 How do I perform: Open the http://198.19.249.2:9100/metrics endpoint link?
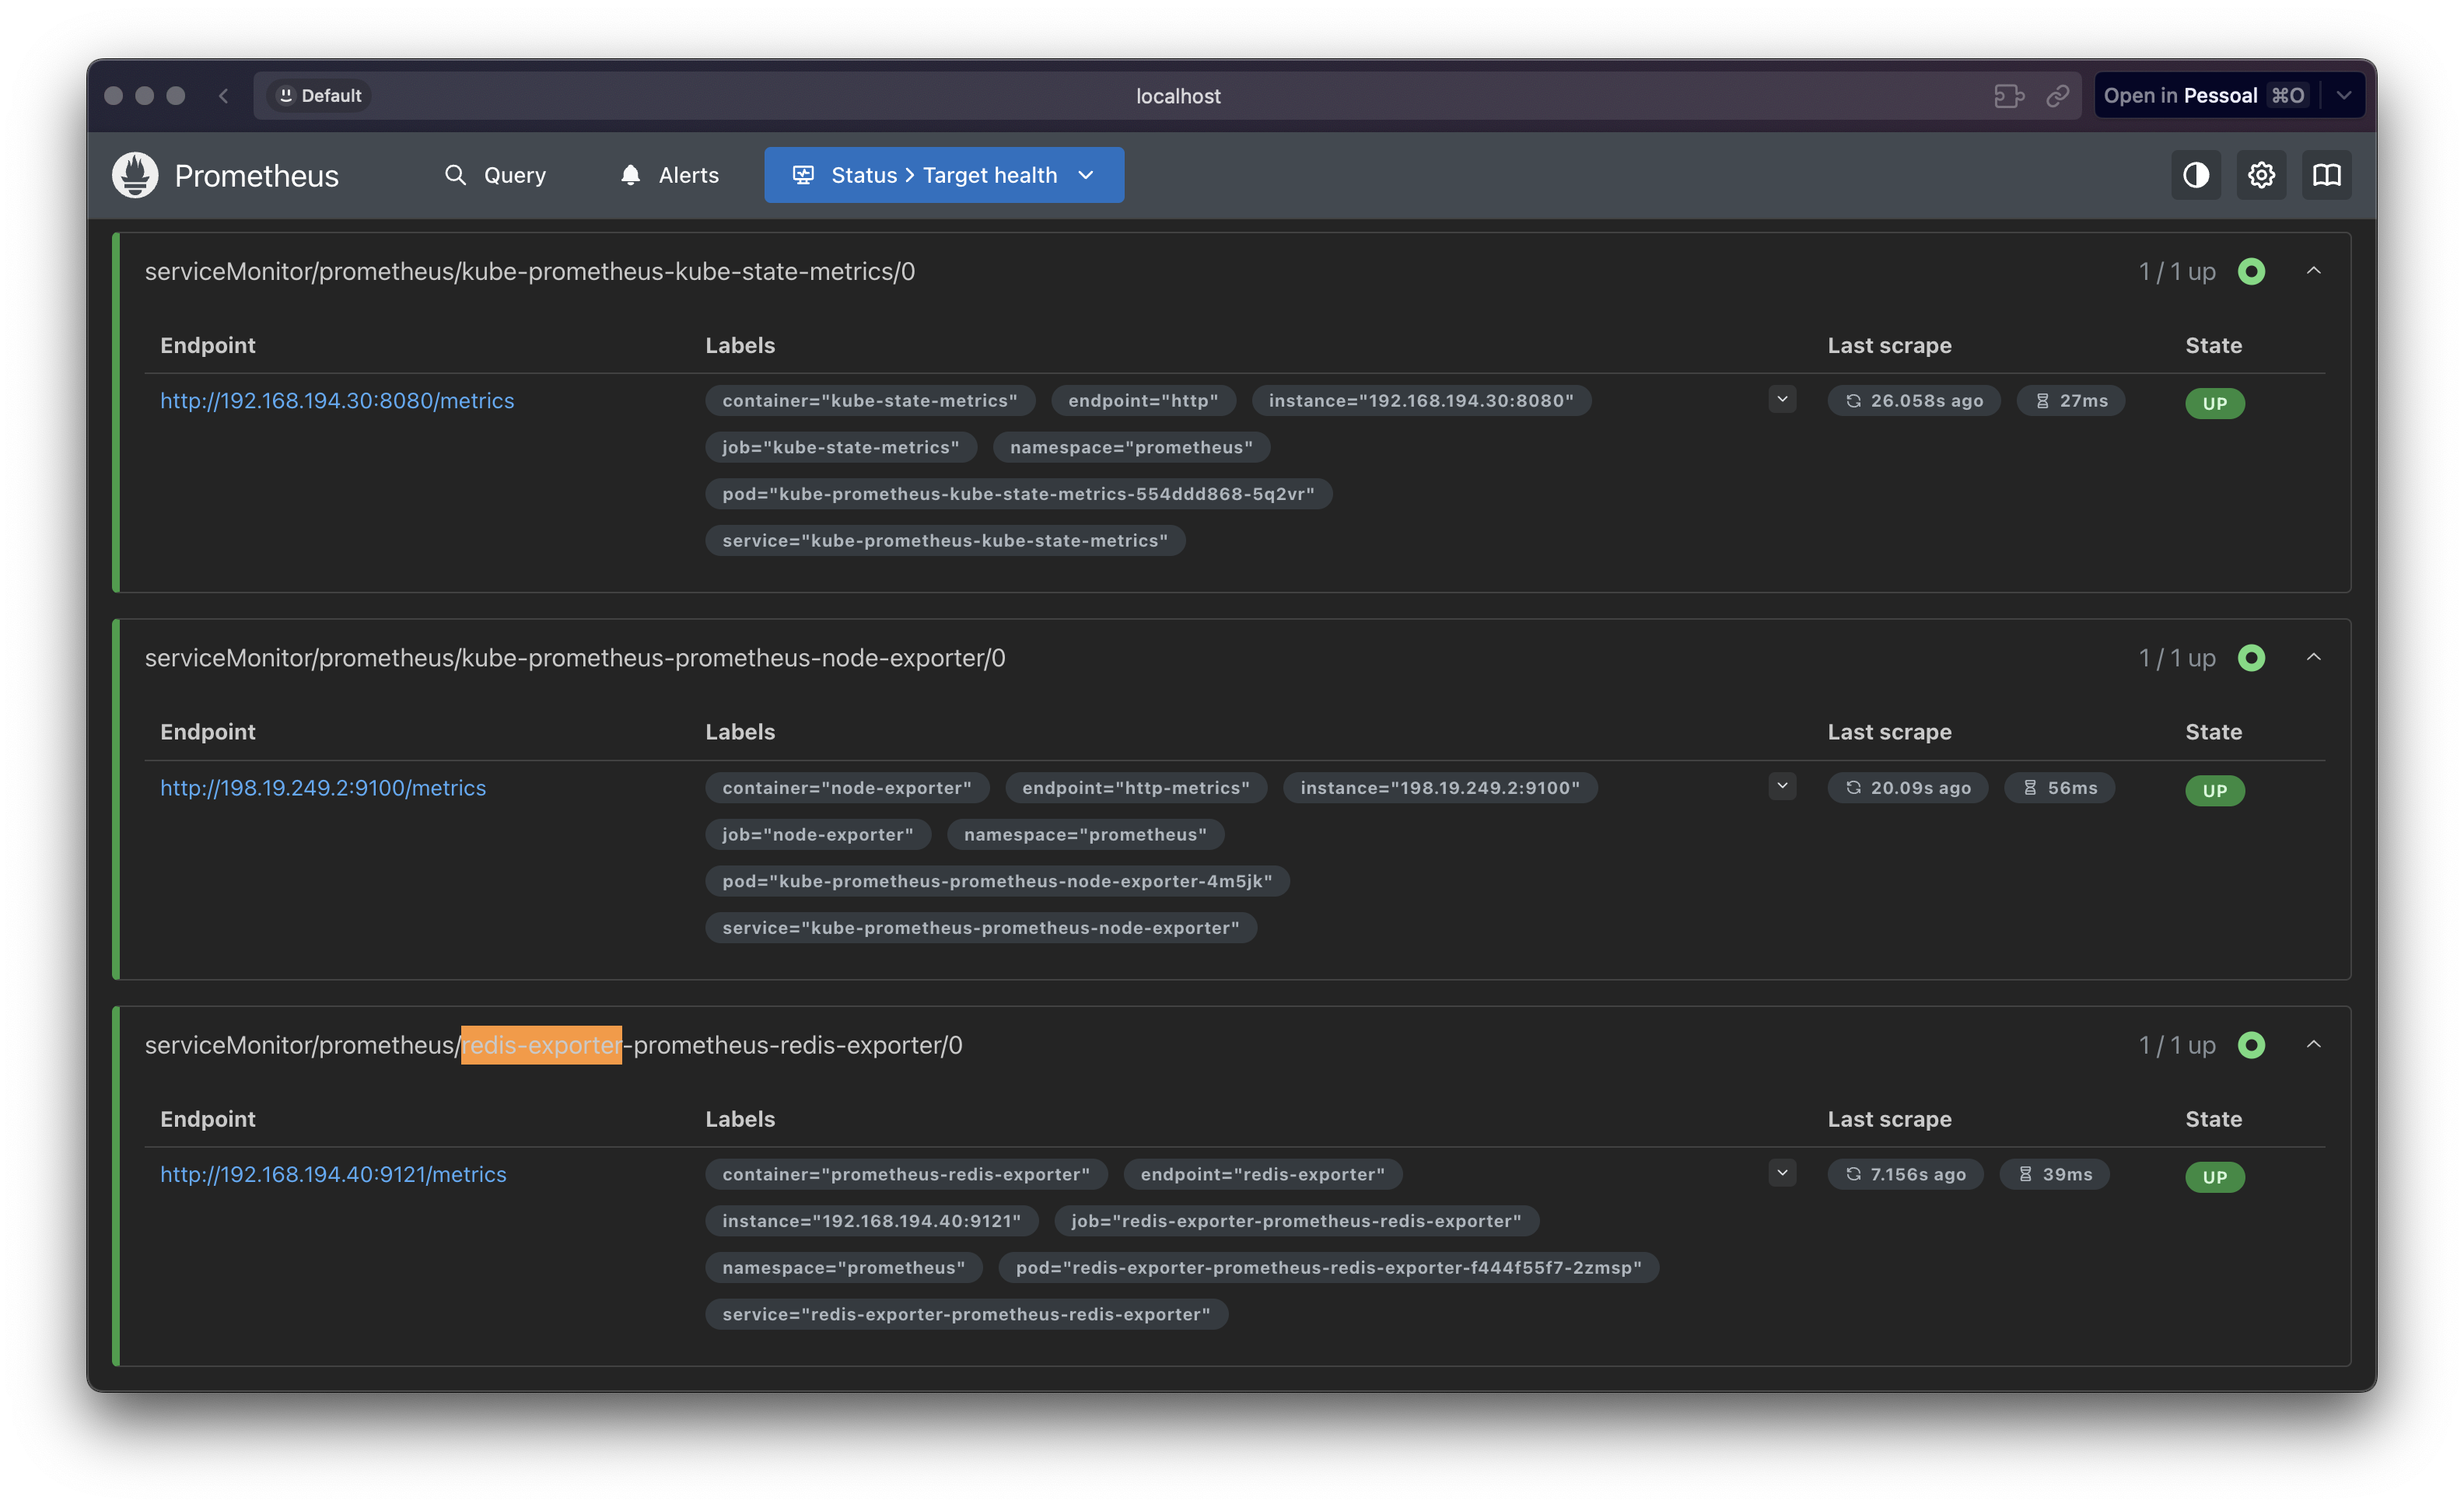(x=323, y=788)
